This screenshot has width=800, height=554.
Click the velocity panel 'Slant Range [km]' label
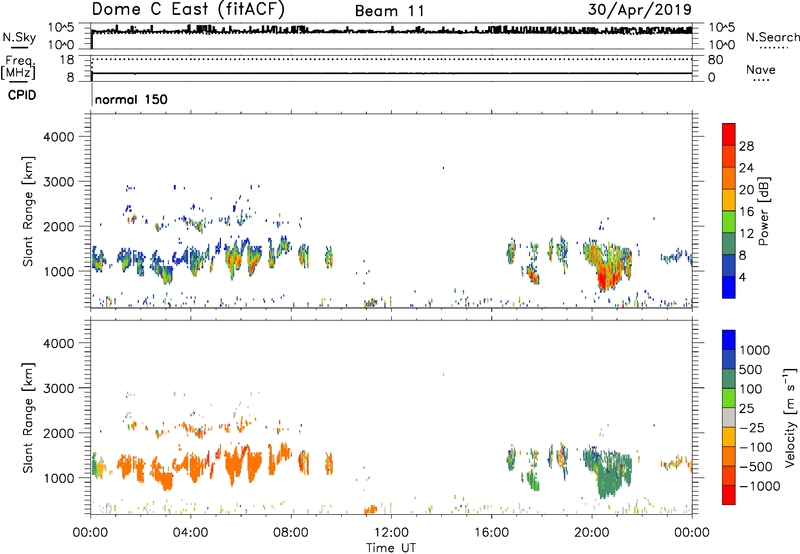29,417
